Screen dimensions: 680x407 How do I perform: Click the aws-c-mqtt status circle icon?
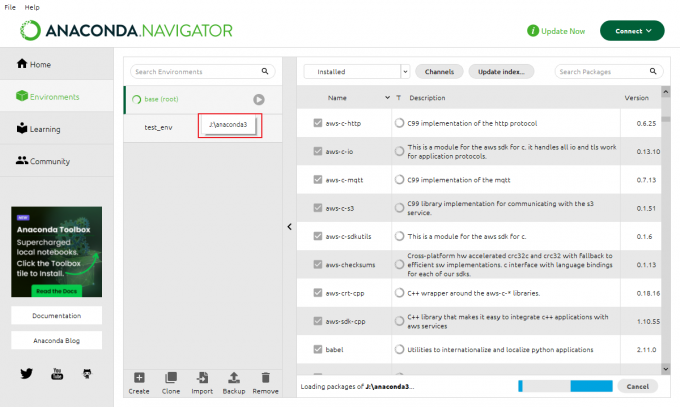pyautogui.click(x=399, y=180)
